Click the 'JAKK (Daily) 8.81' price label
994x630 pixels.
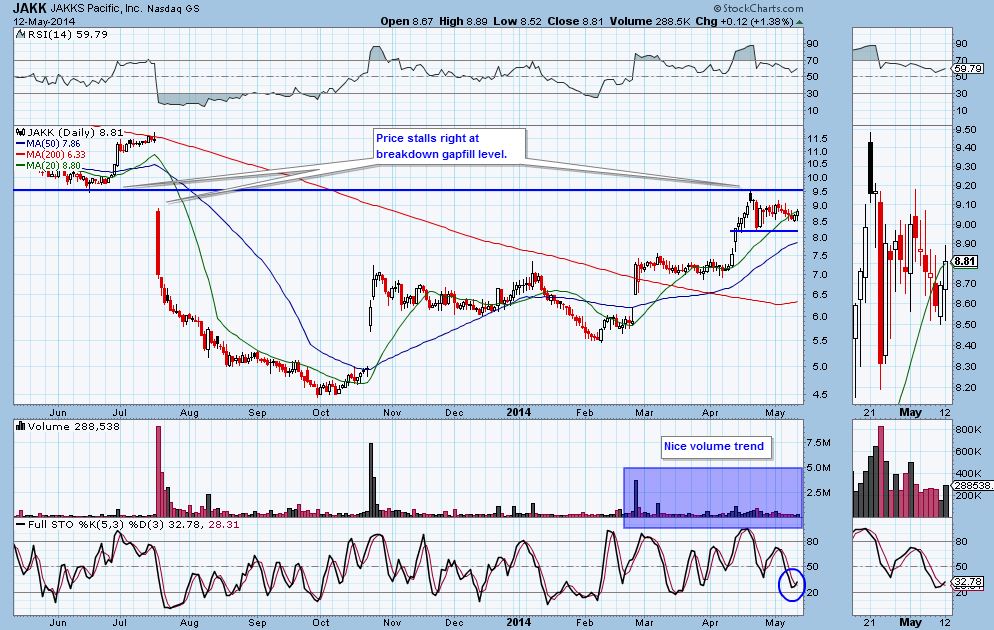[x=75, y=132]
